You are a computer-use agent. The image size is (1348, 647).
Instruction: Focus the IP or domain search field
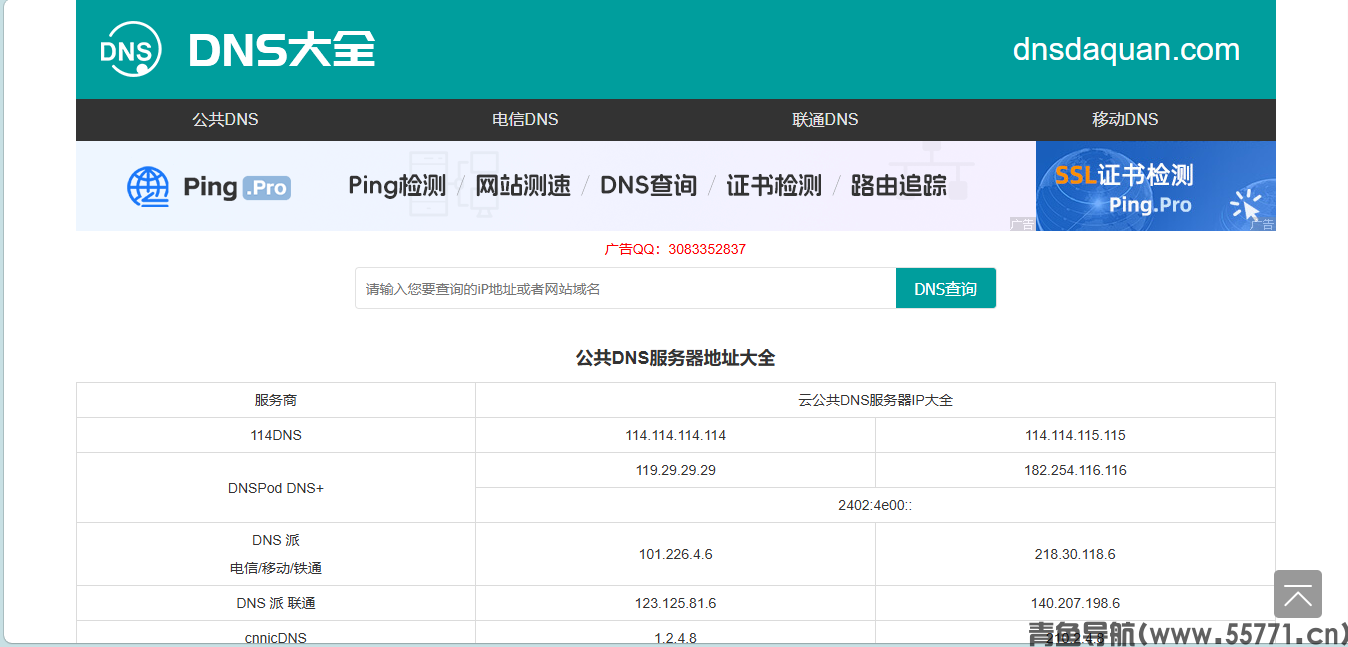(x=626, y=288)
